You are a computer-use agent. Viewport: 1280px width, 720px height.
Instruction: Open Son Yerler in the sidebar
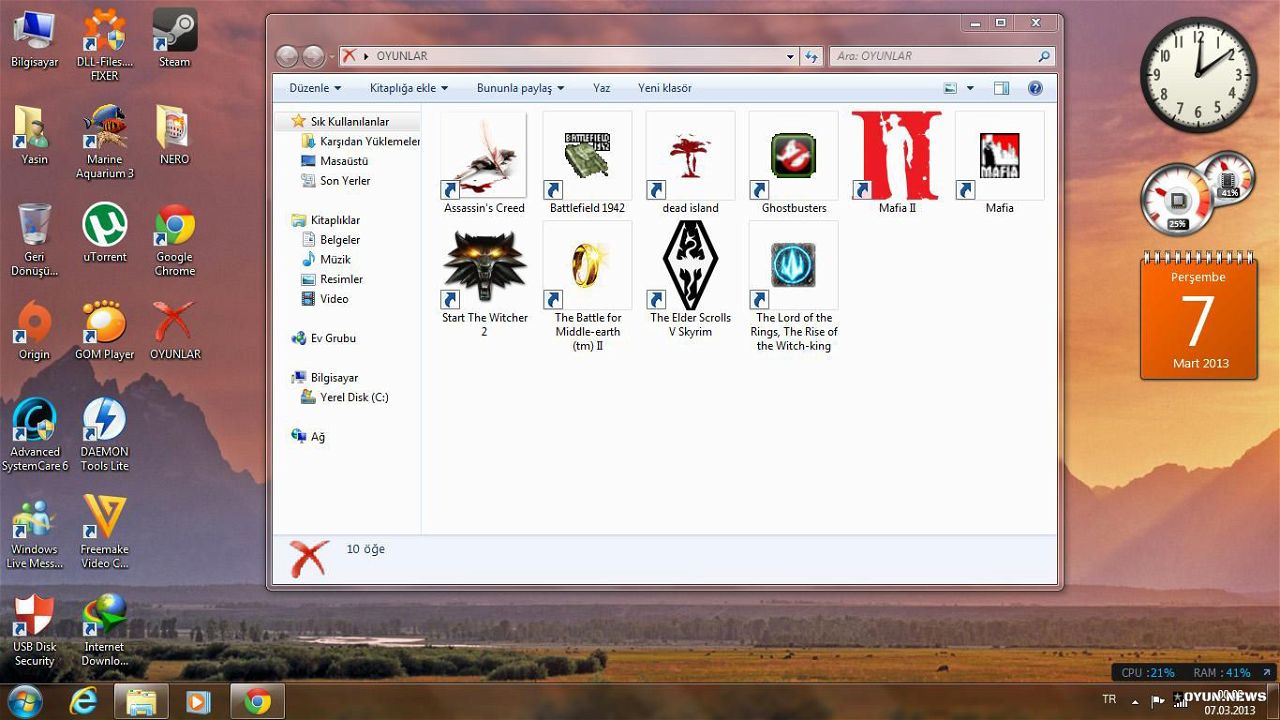337,181
